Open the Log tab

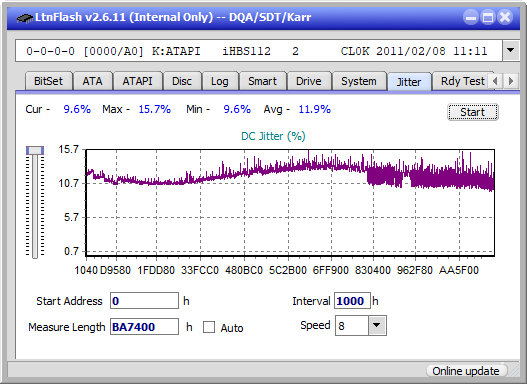click(x=219, y=81)
